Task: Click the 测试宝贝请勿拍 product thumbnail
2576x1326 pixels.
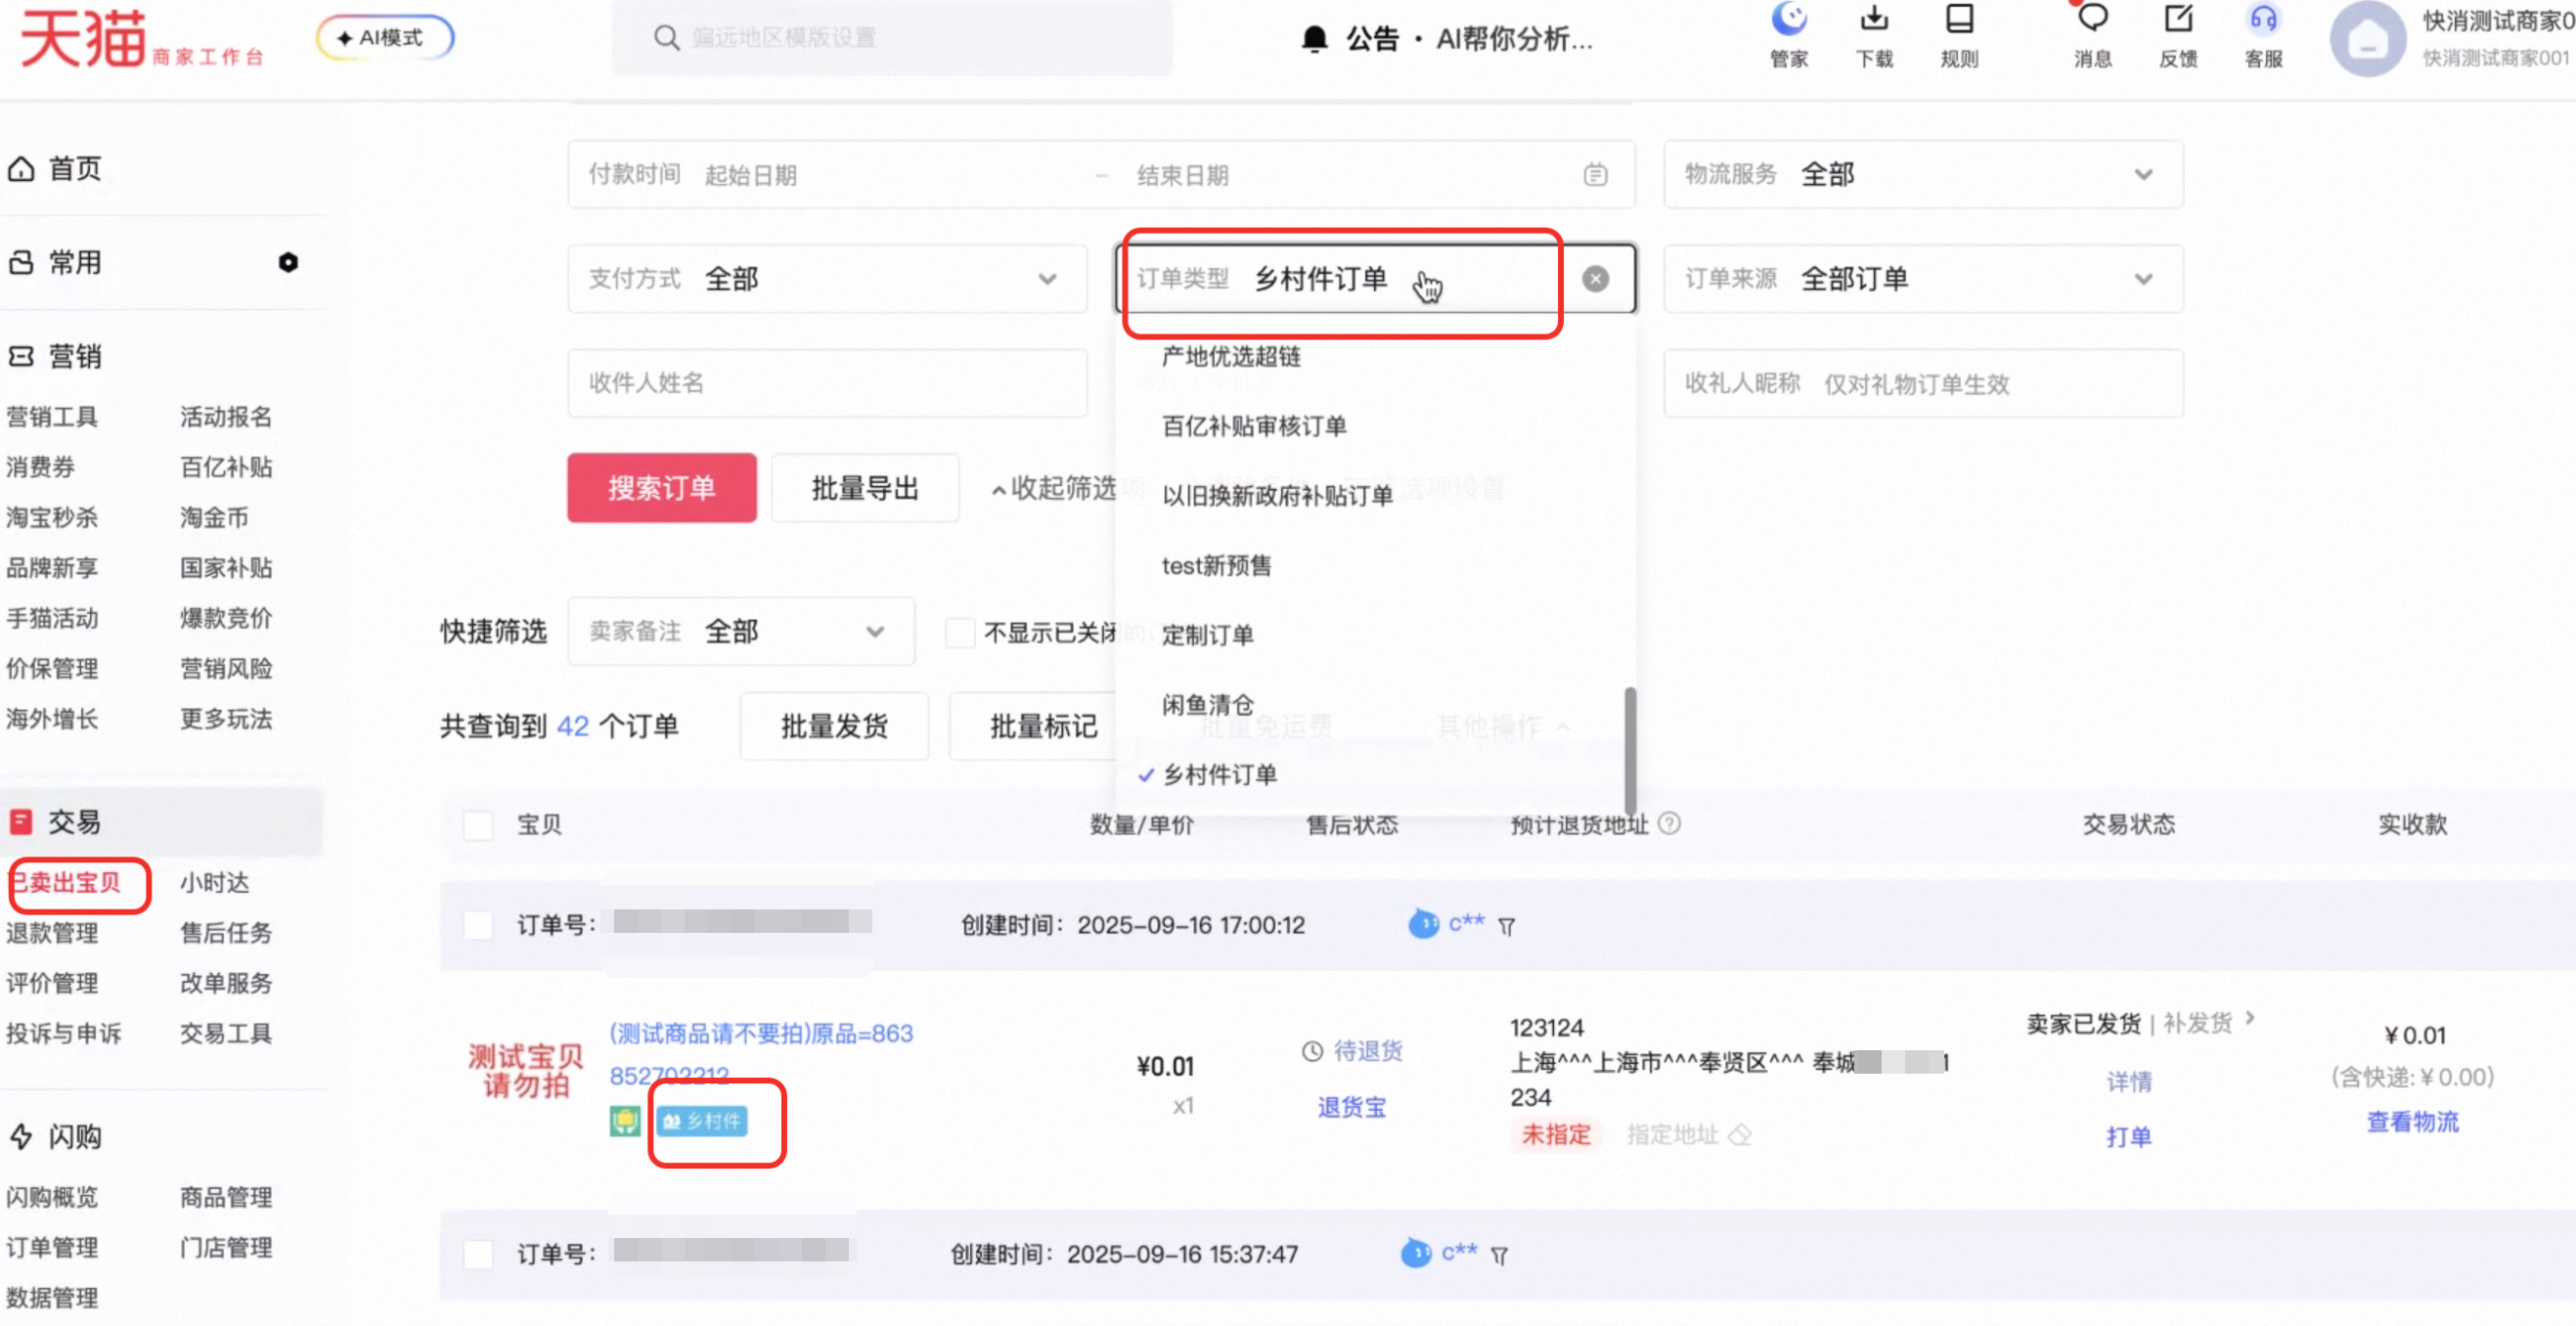Action: pos(526,1071)
